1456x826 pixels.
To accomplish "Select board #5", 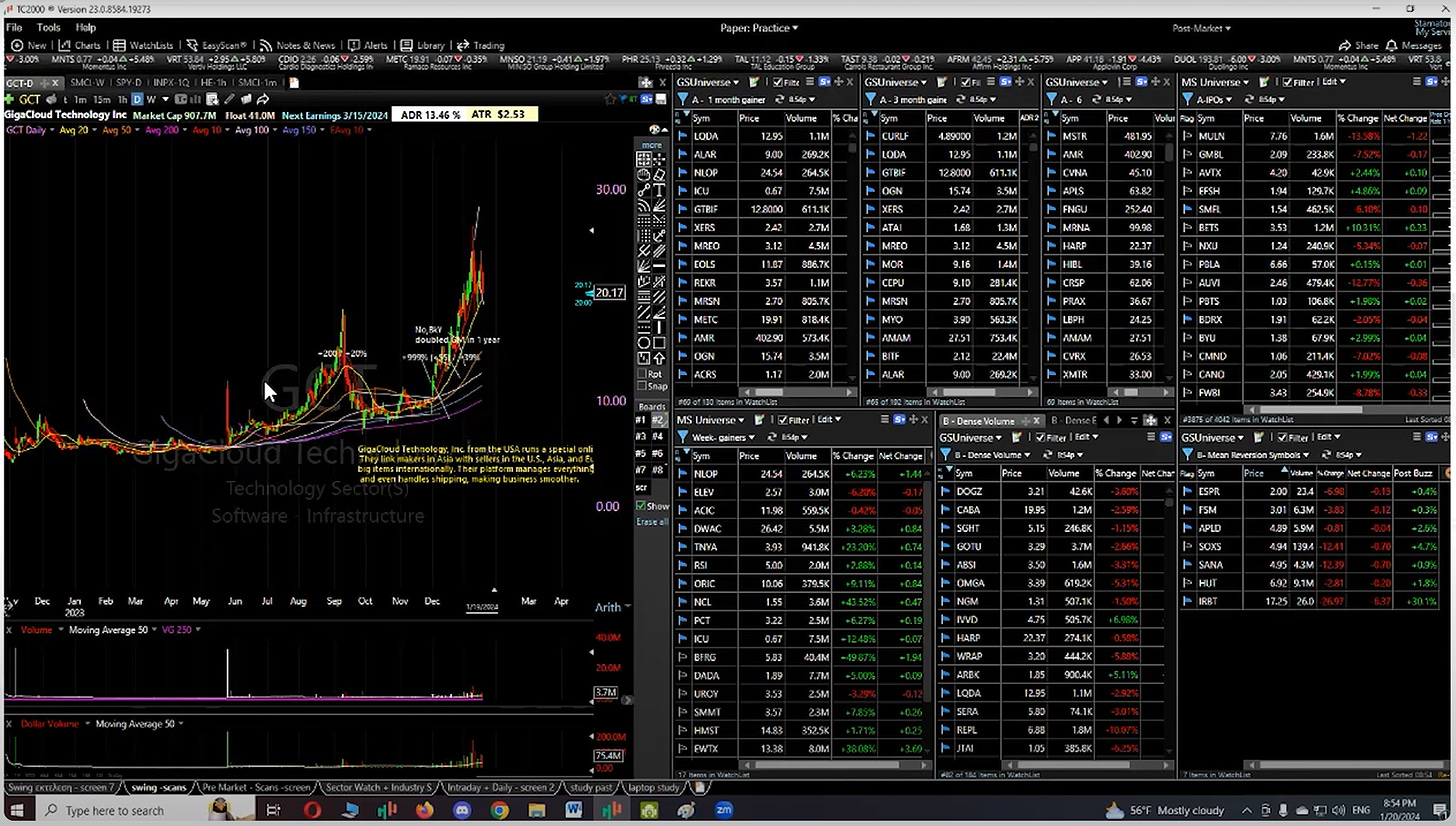I will [x=641, y=453].
